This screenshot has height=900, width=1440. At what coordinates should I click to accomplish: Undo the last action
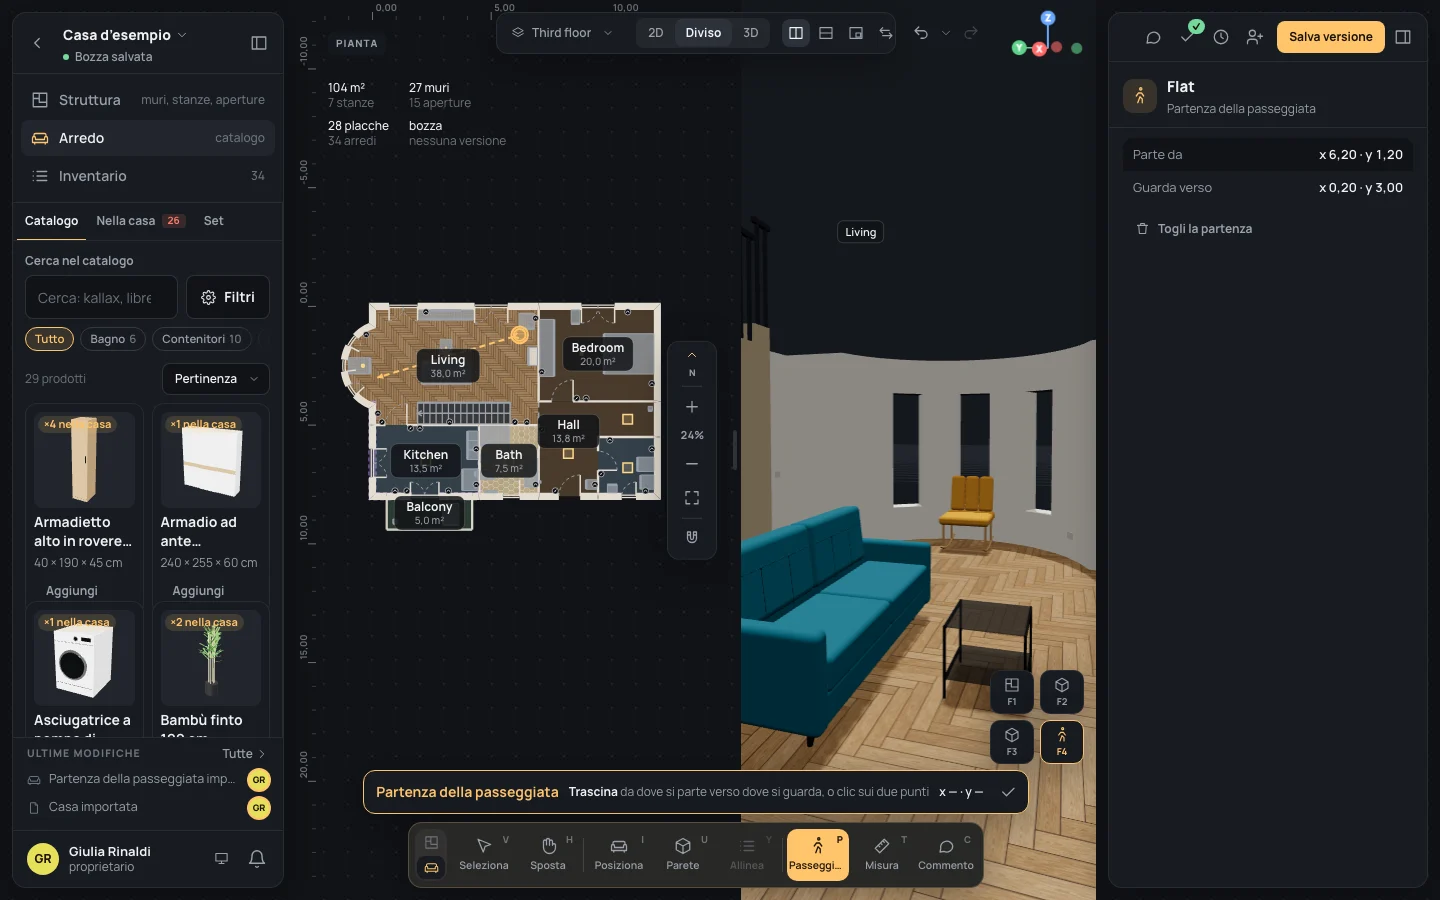(921, 33)
